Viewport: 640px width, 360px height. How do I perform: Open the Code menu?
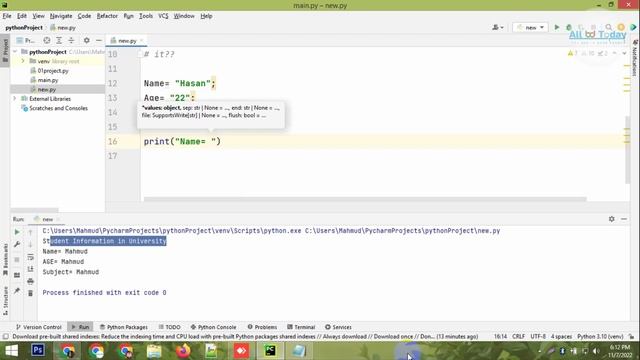coord(84,16)
